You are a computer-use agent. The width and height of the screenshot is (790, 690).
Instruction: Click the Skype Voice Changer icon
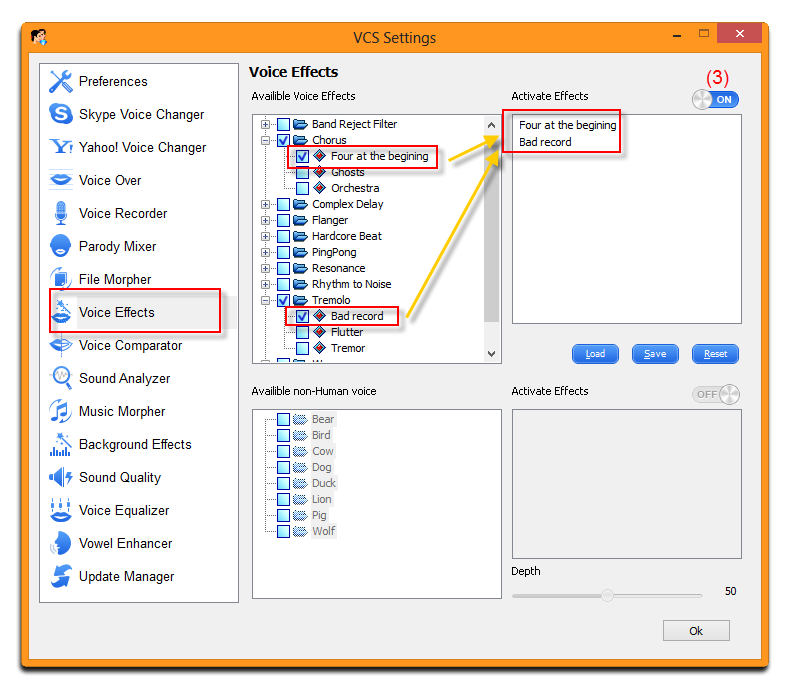pos(61,114)
